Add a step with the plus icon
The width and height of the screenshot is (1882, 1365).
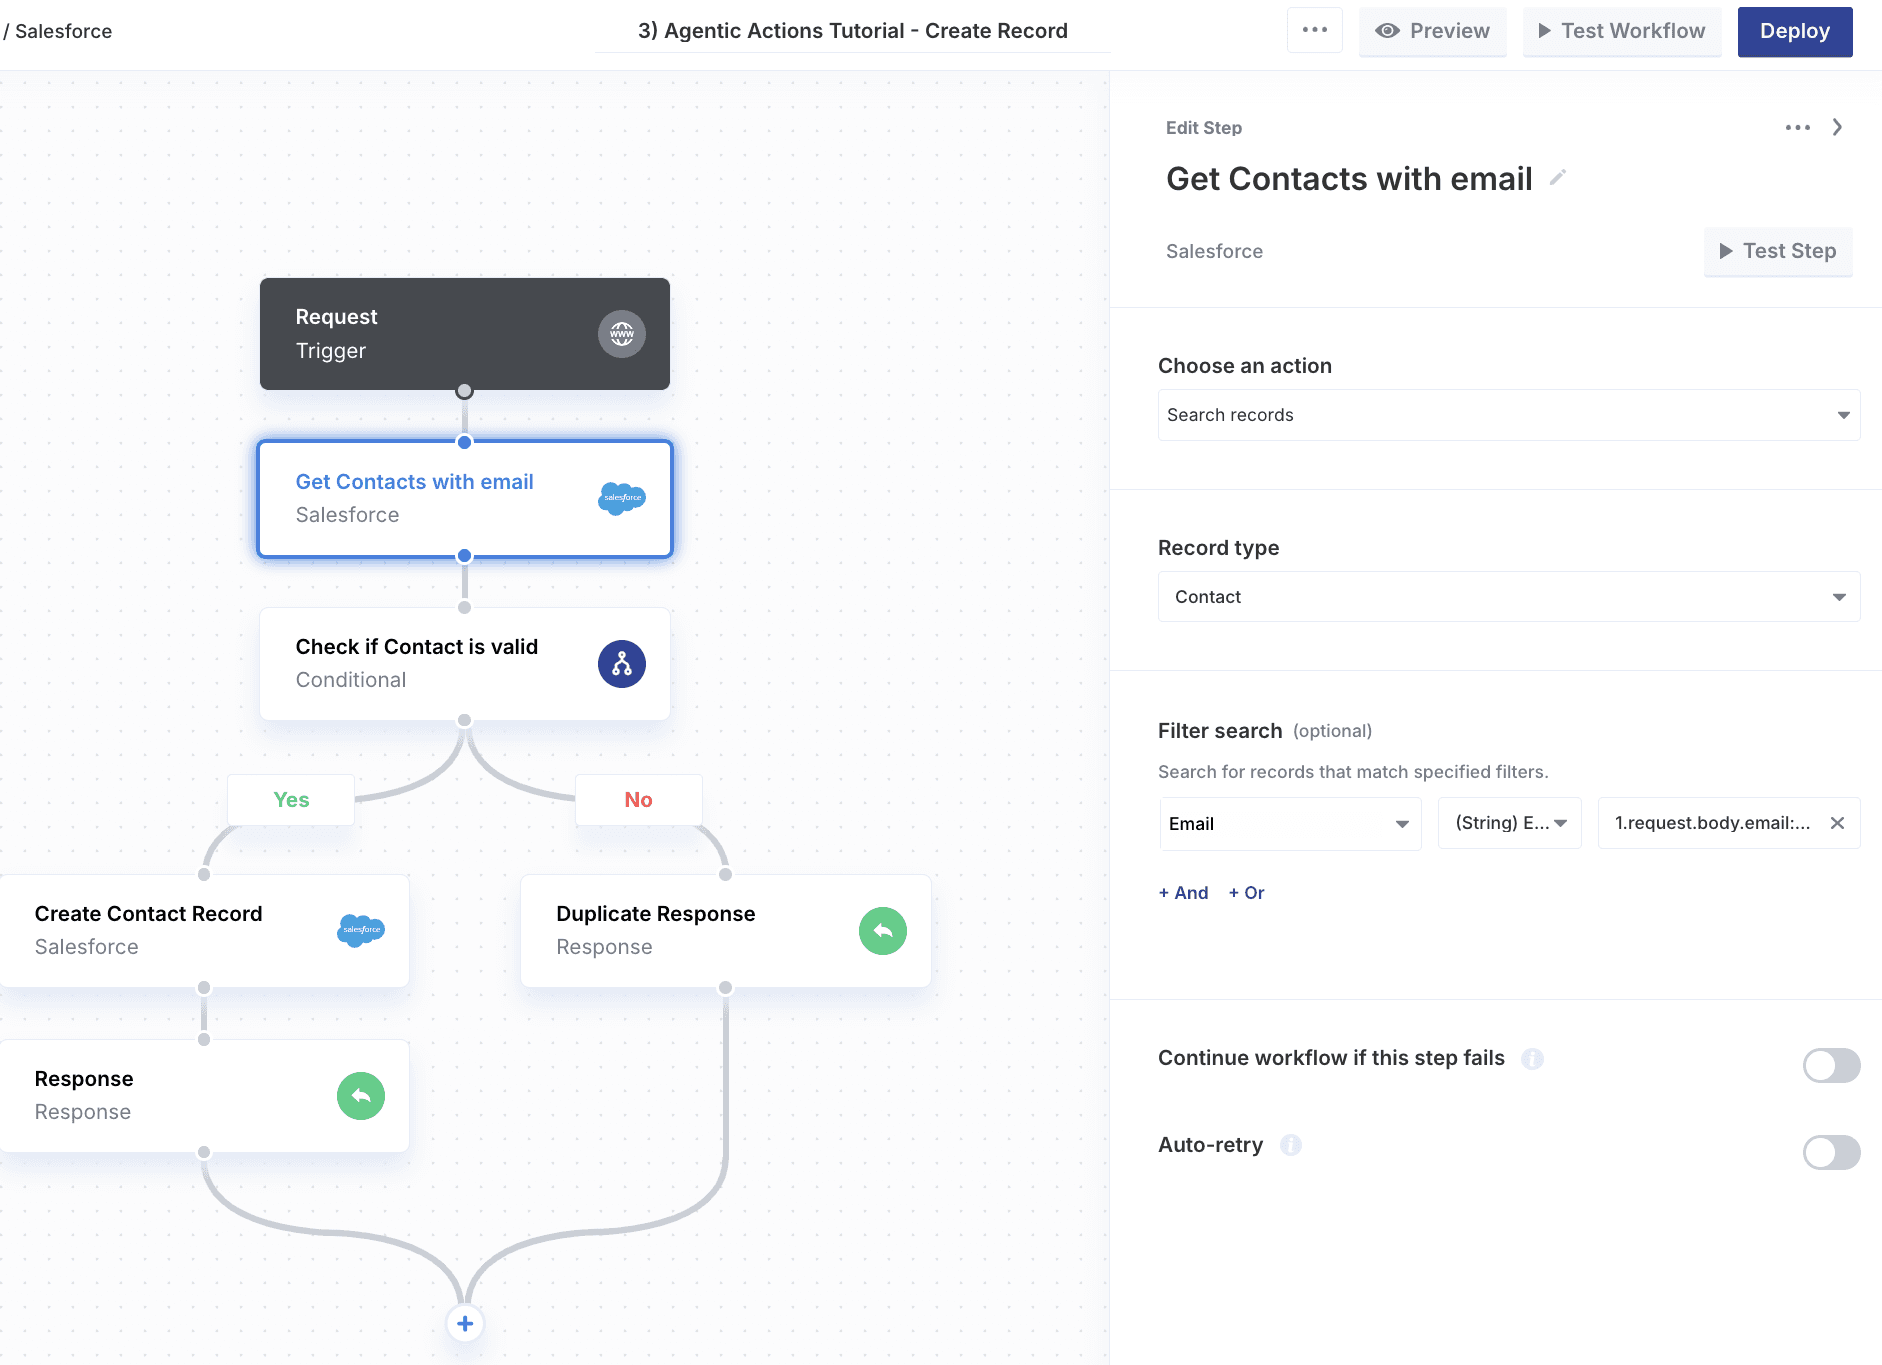(465, 1324)
